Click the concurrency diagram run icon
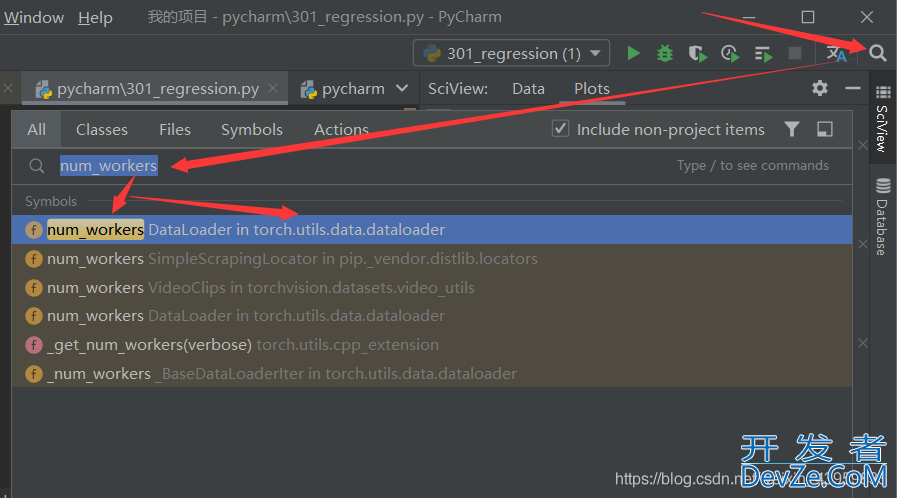 (x=763, y=54)
